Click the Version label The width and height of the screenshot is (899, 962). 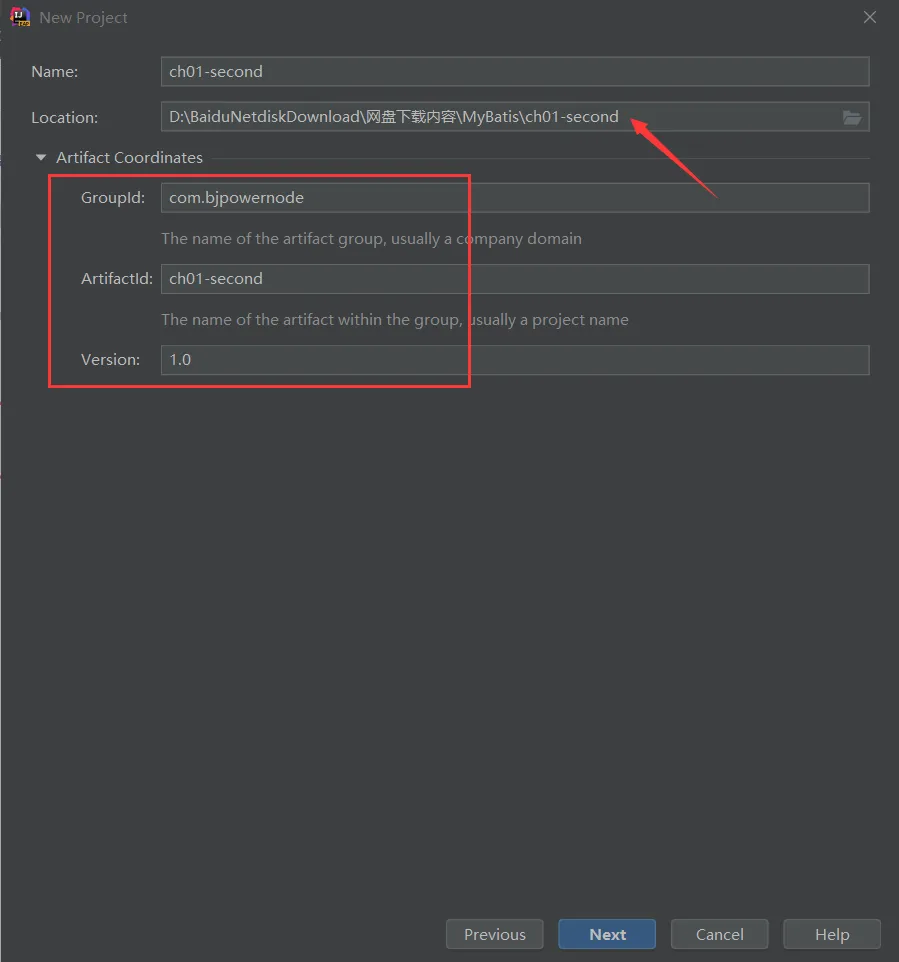[x=110, y=360]
